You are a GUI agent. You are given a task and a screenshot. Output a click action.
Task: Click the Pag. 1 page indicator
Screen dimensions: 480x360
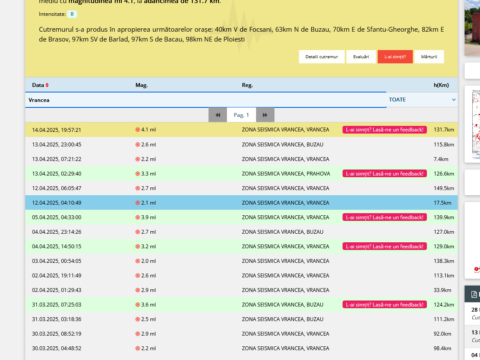(241, 115)
